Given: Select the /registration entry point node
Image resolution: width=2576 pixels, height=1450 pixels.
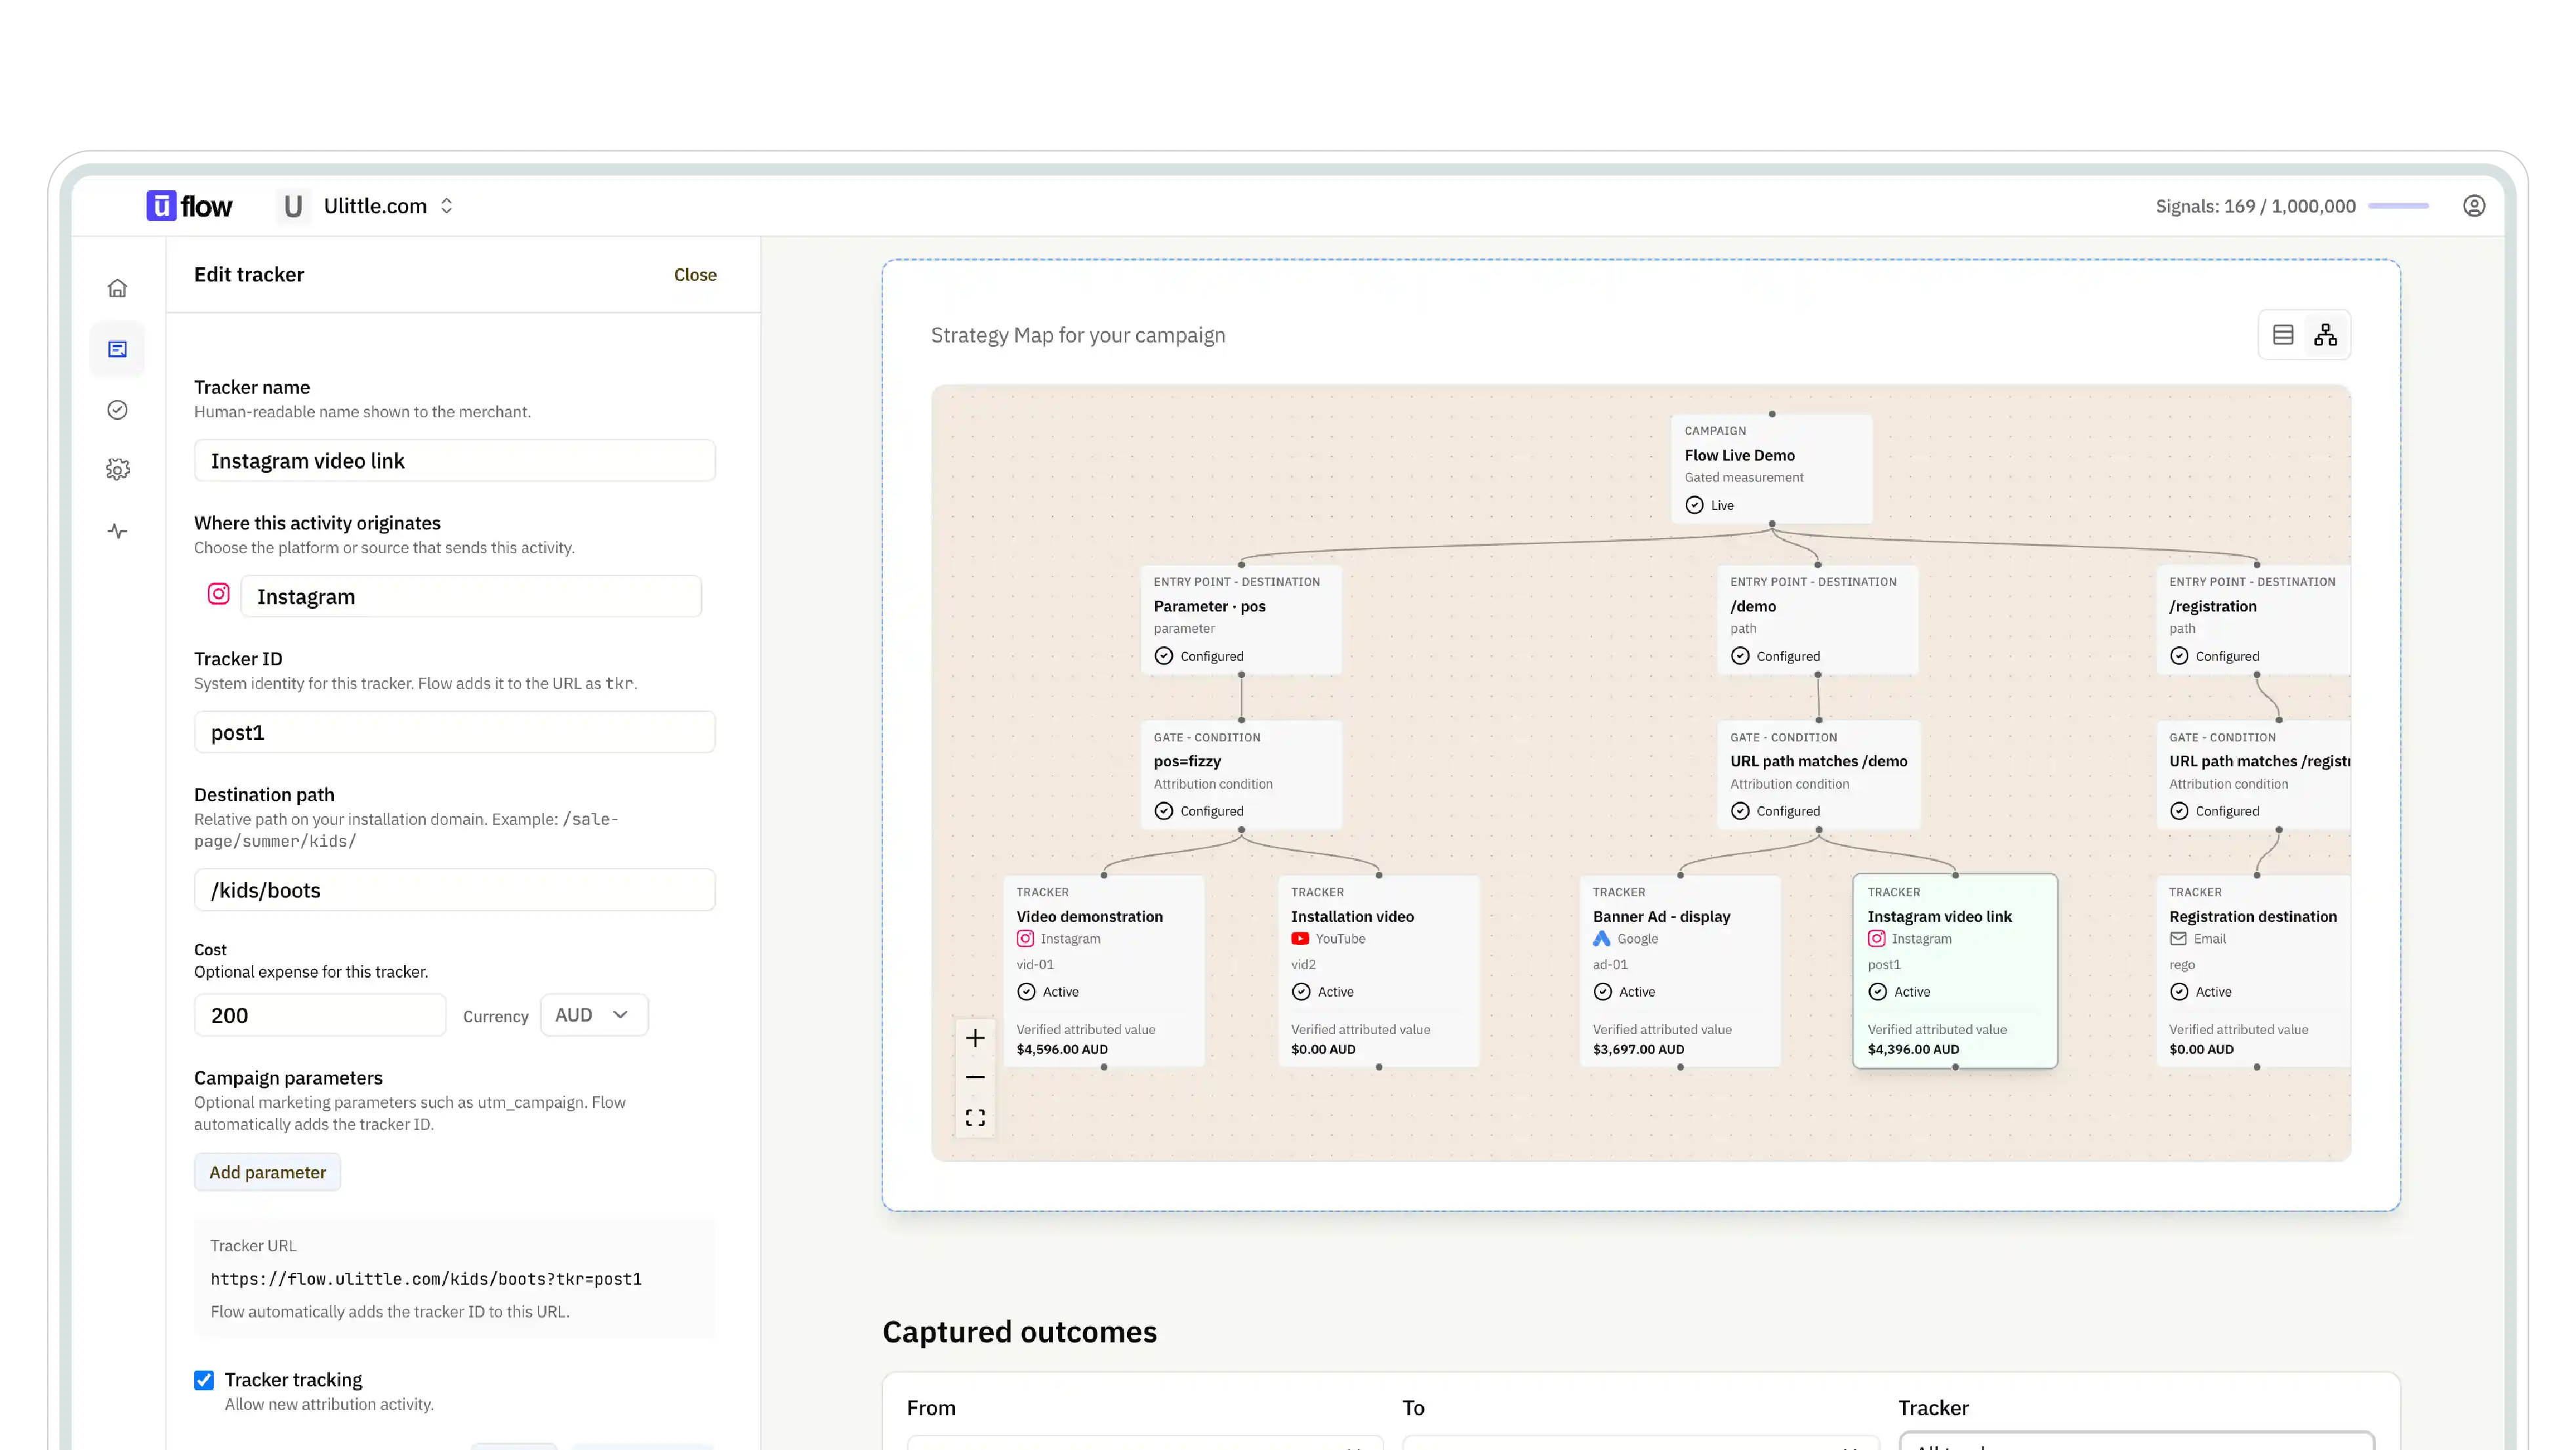Looking at the screenshot, I should (2254, 620).
